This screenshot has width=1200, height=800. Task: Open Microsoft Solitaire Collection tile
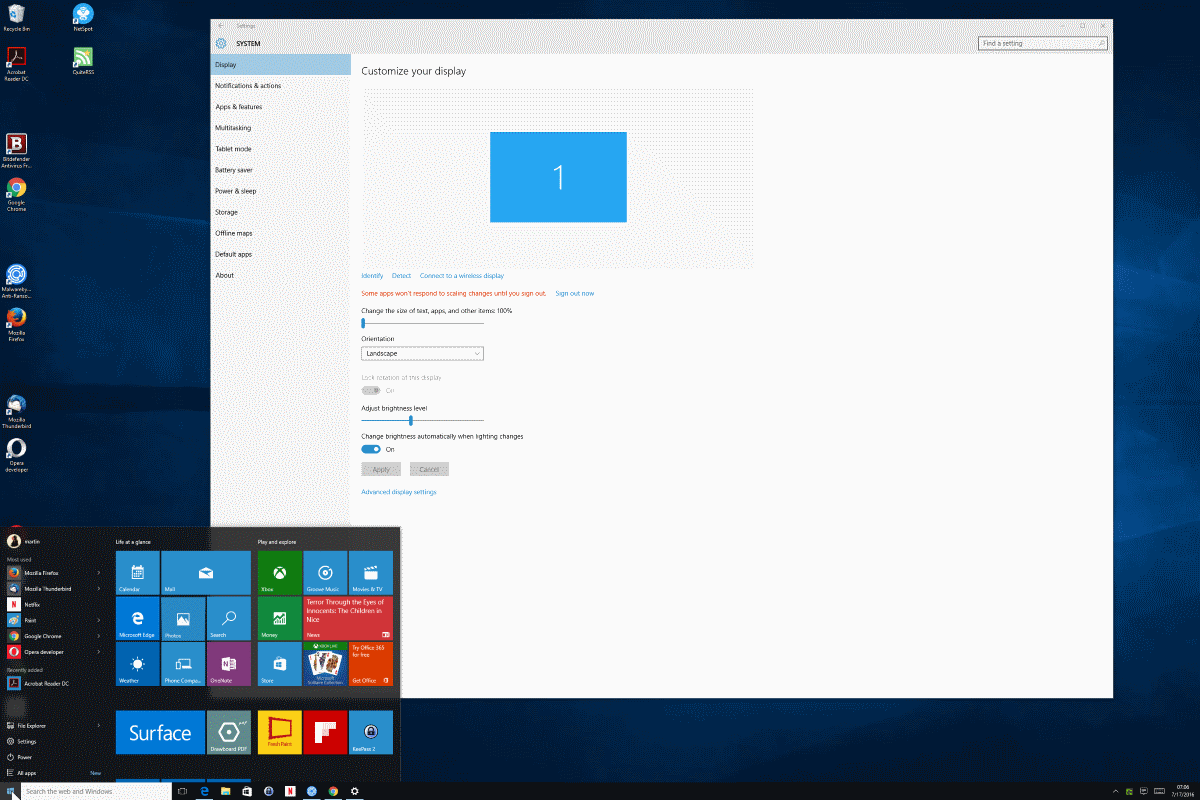[x=325, y=664]
